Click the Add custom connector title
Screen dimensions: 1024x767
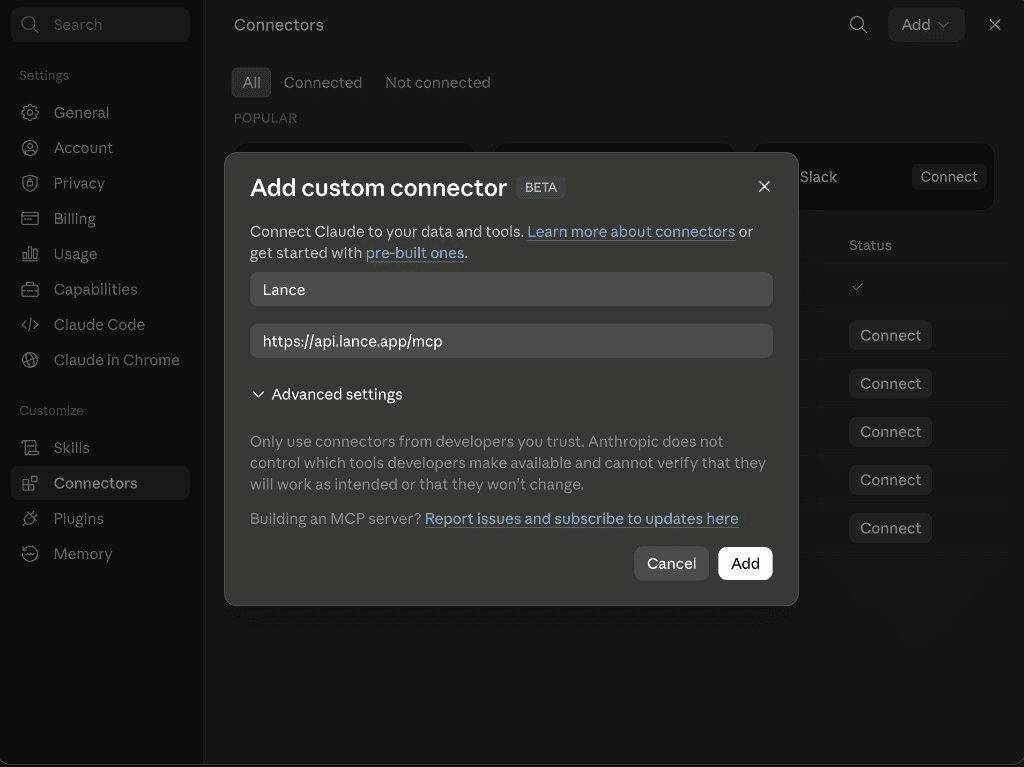click(378, 188)
